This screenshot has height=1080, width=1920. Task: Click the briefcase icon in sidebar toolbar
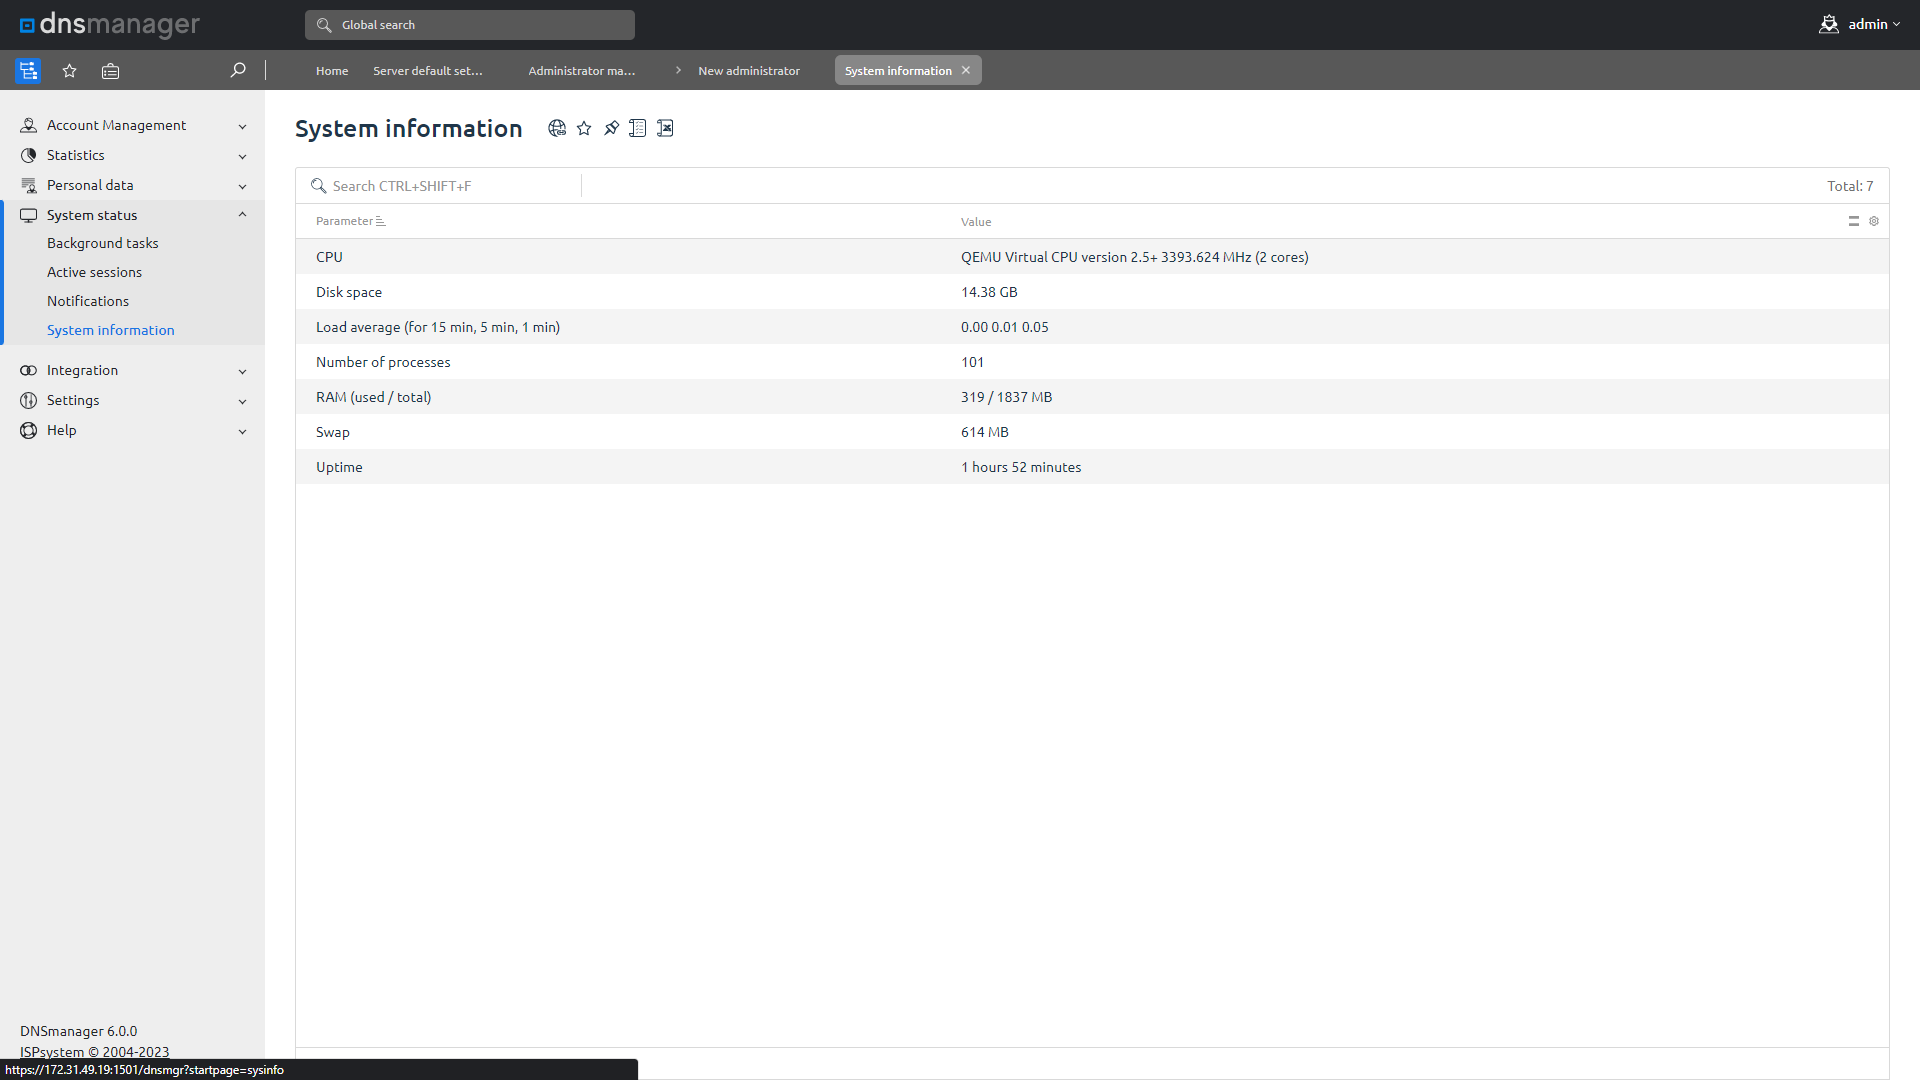[110, 70]
